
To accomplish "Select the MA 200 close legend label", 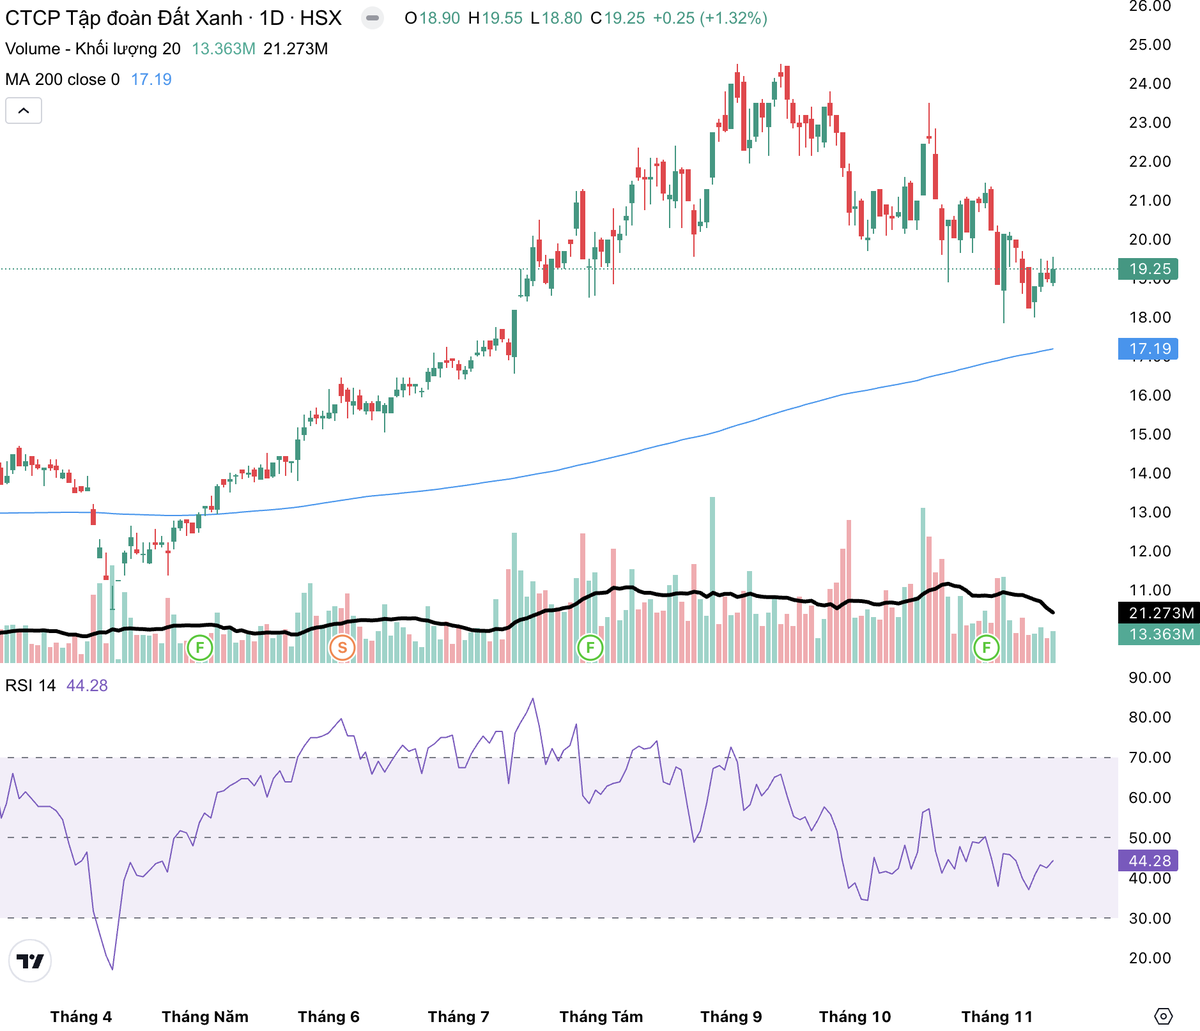I will point(62,79).
